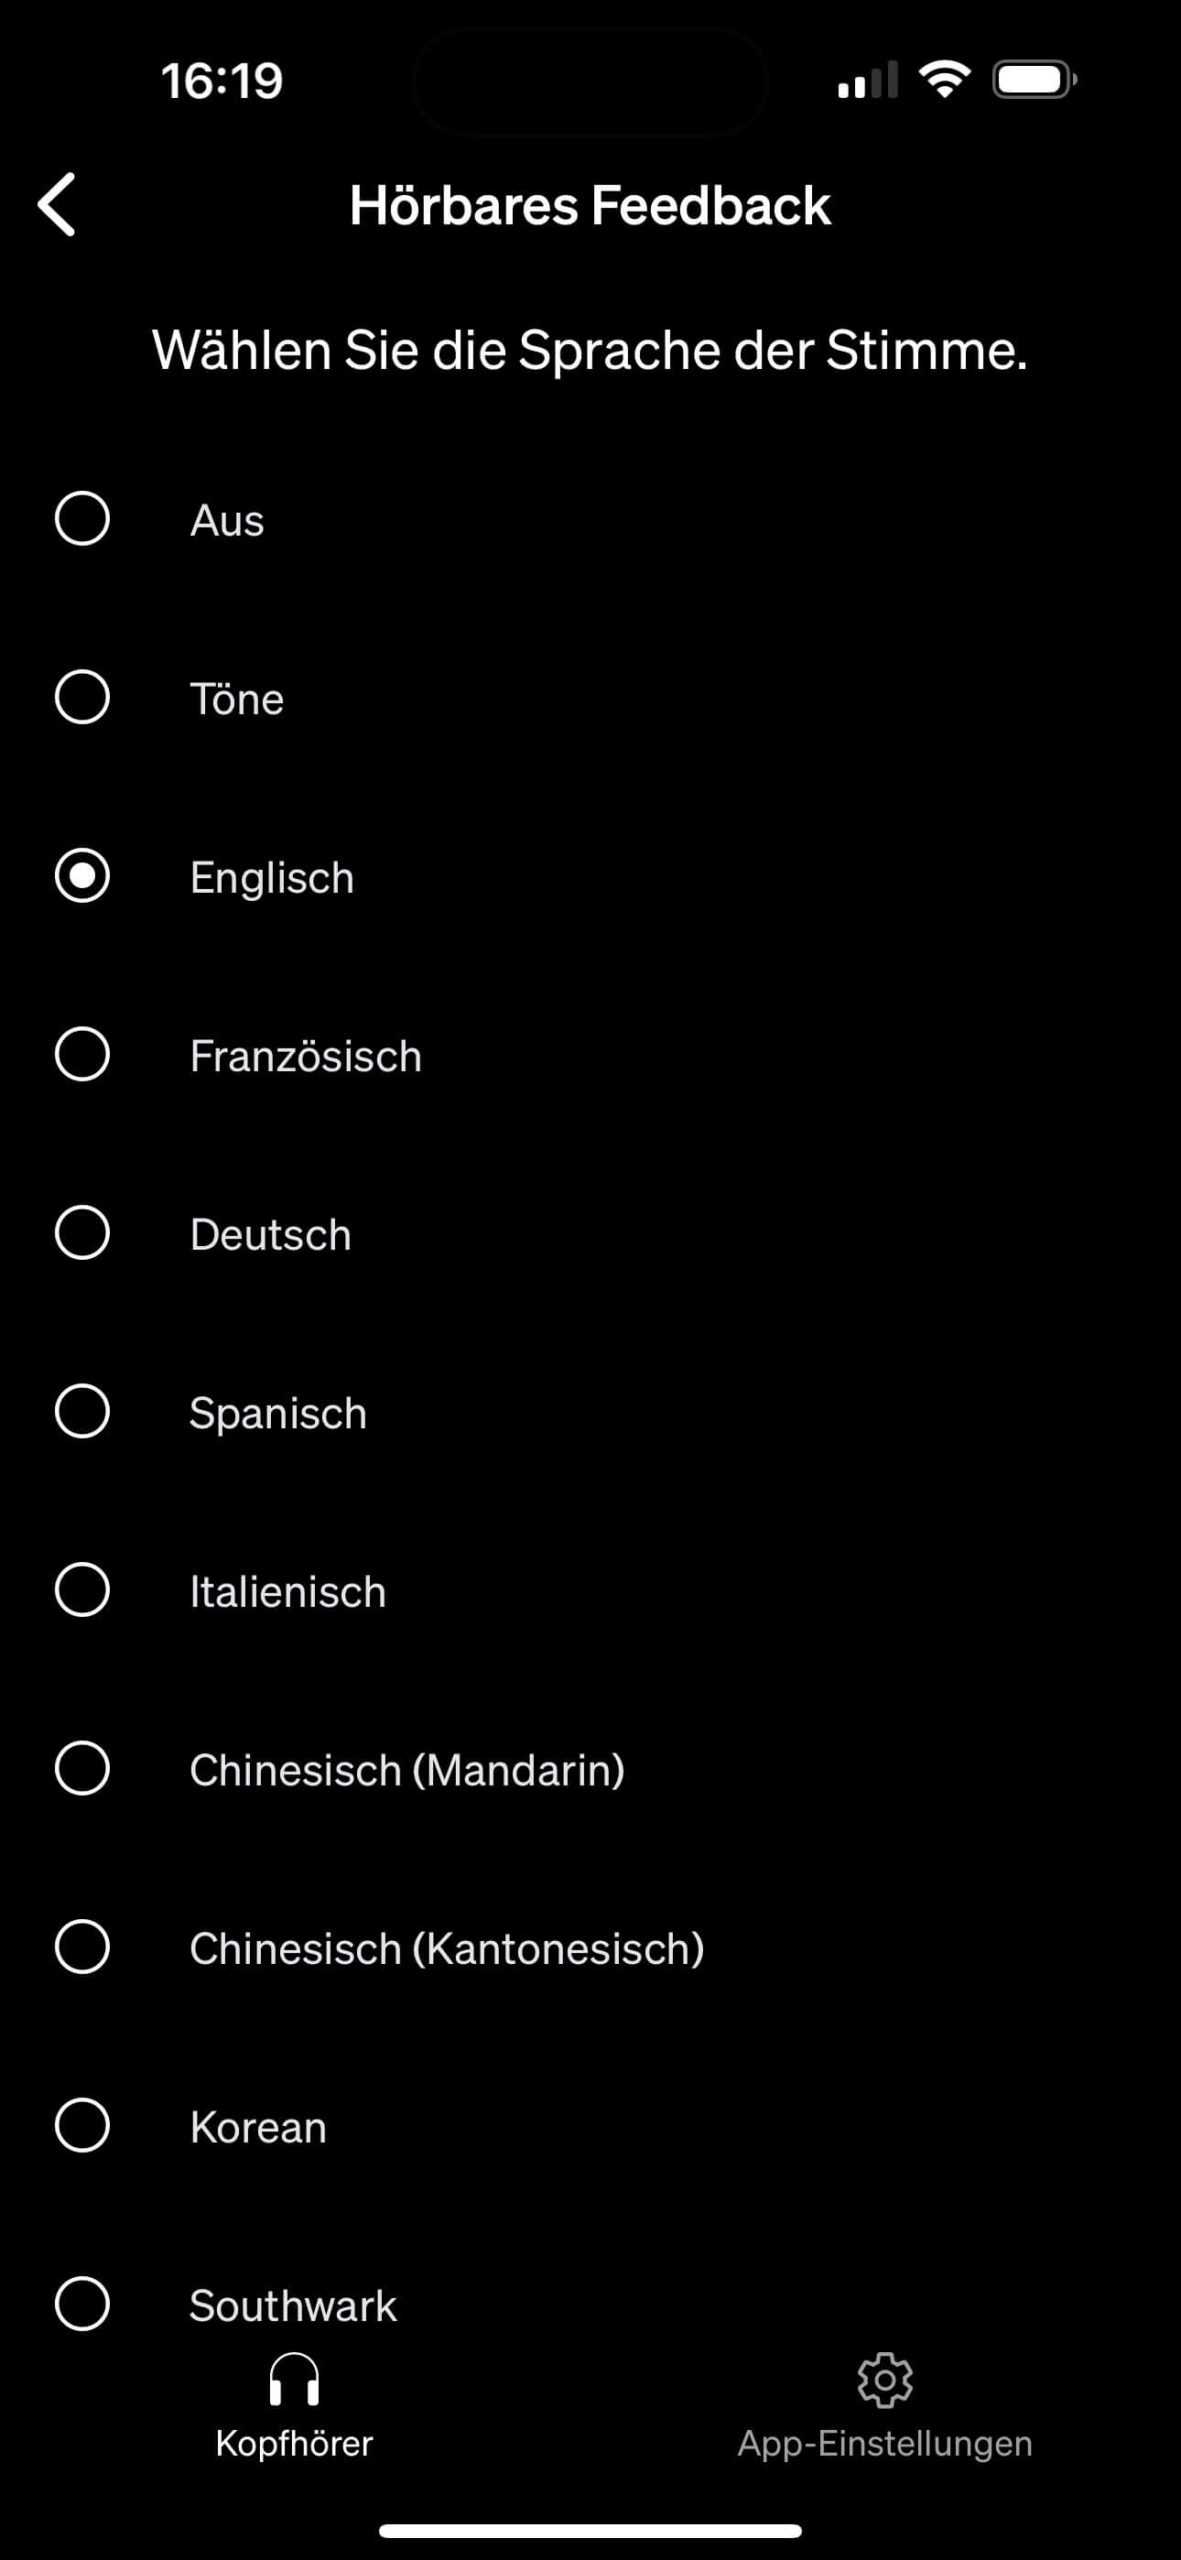1181x2560 pixels.
Task: Select the Englisch radio button
Action: (x=82, y=876)
